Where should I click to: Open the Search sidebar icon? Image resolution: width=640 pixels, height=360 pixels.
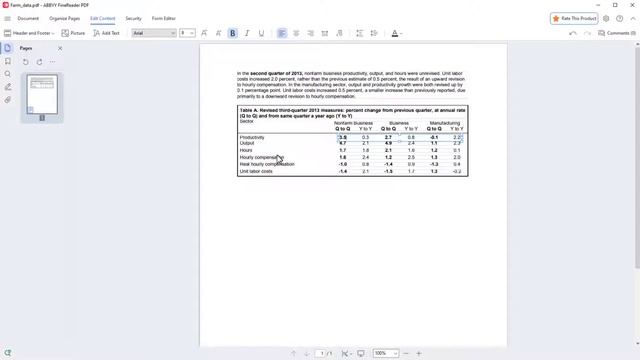pos(7,74)
